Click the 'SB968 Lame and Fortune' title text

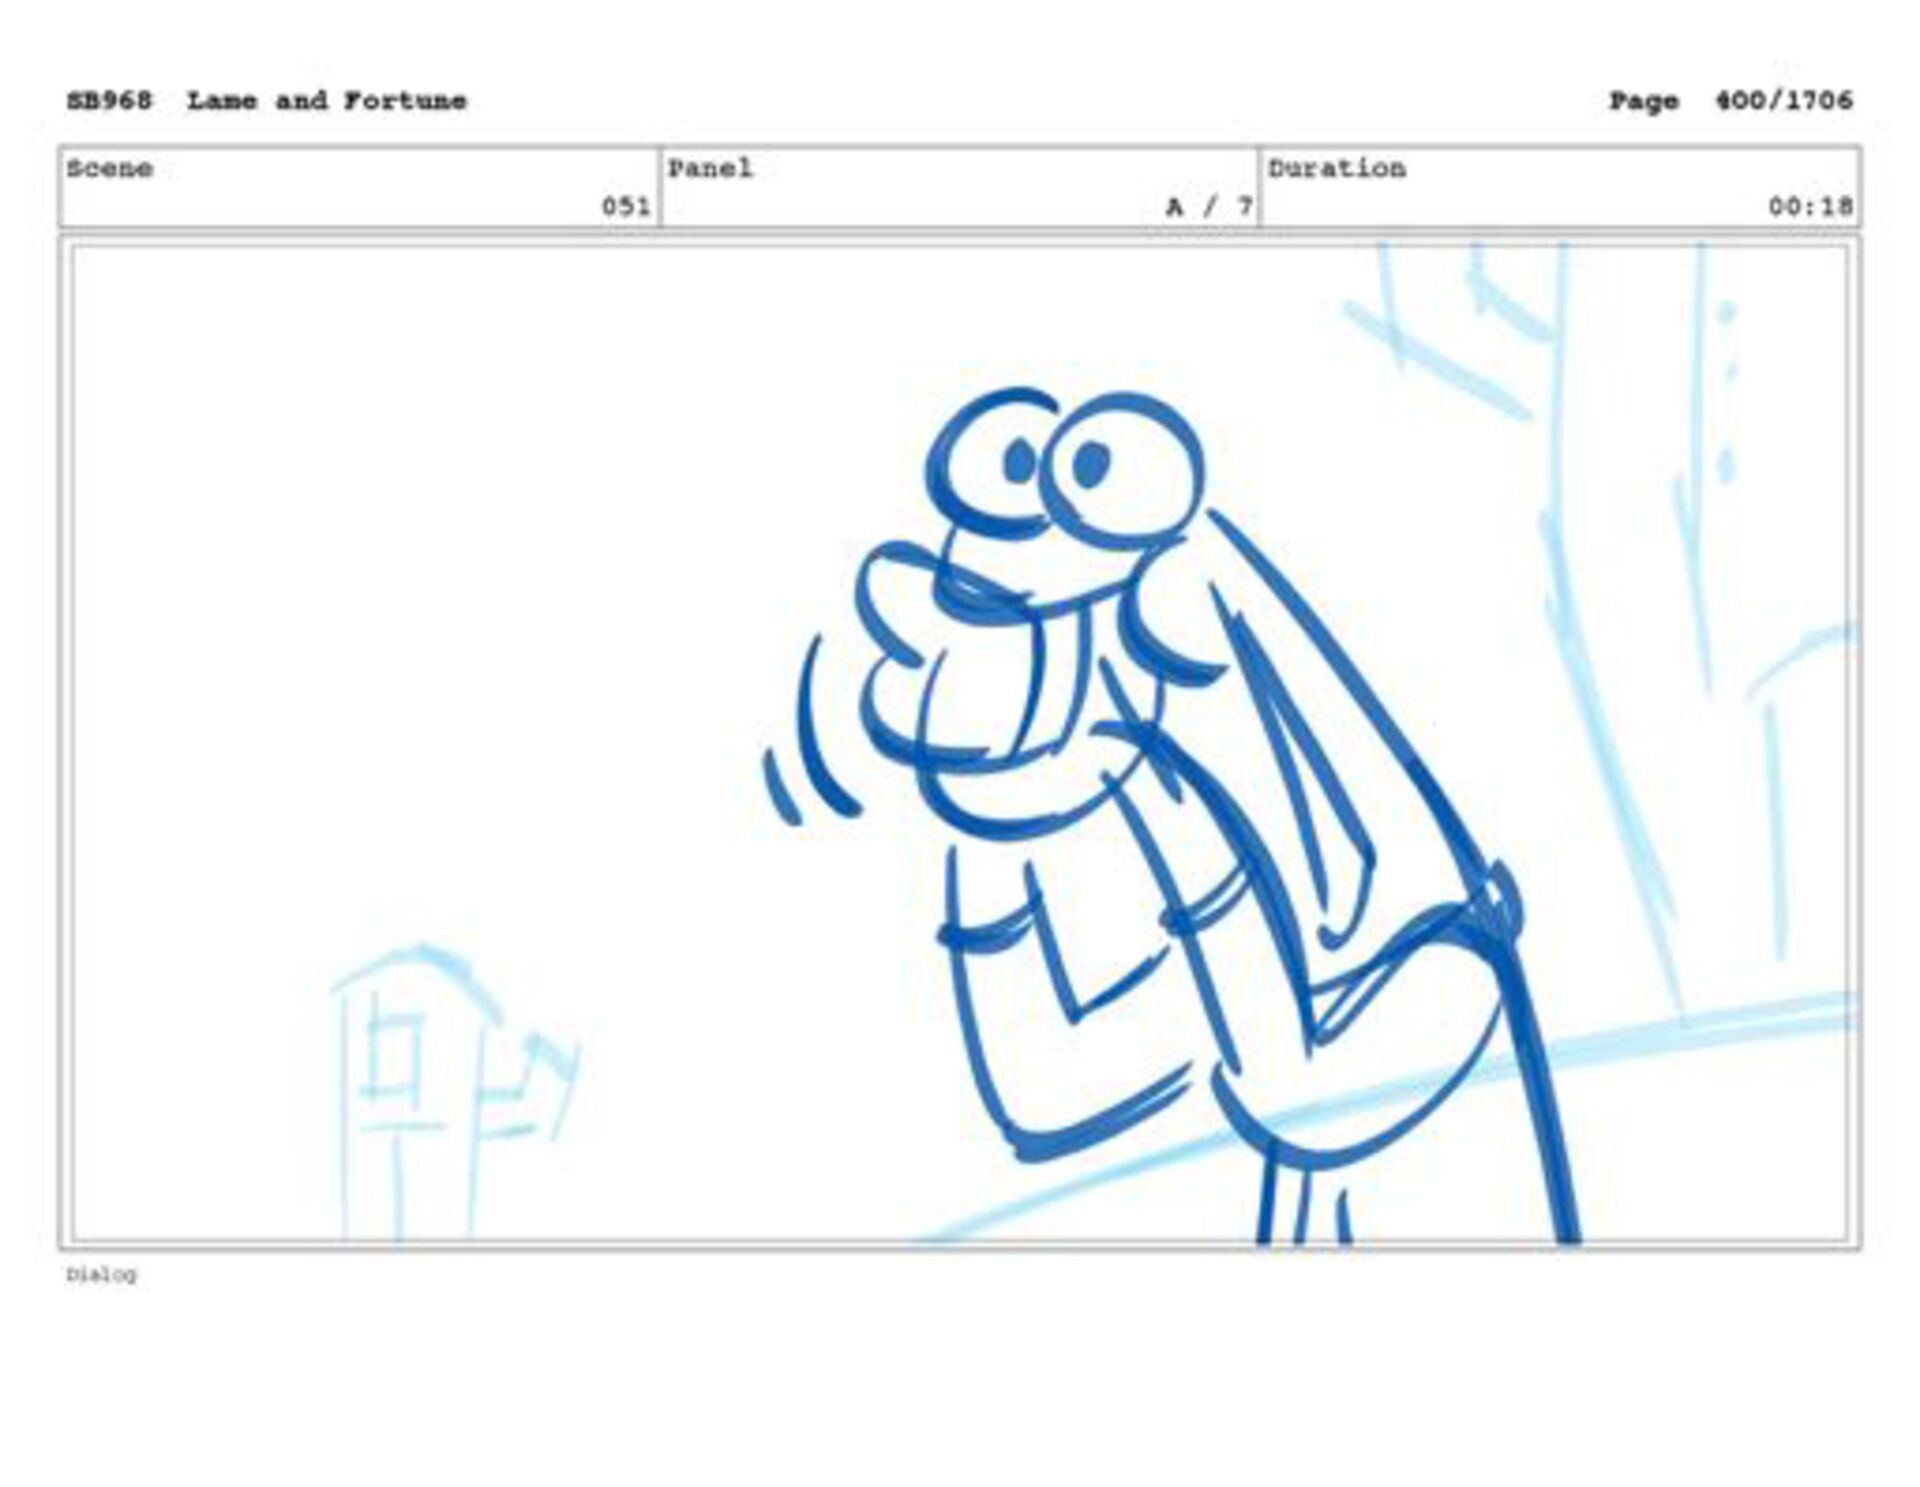266,101
